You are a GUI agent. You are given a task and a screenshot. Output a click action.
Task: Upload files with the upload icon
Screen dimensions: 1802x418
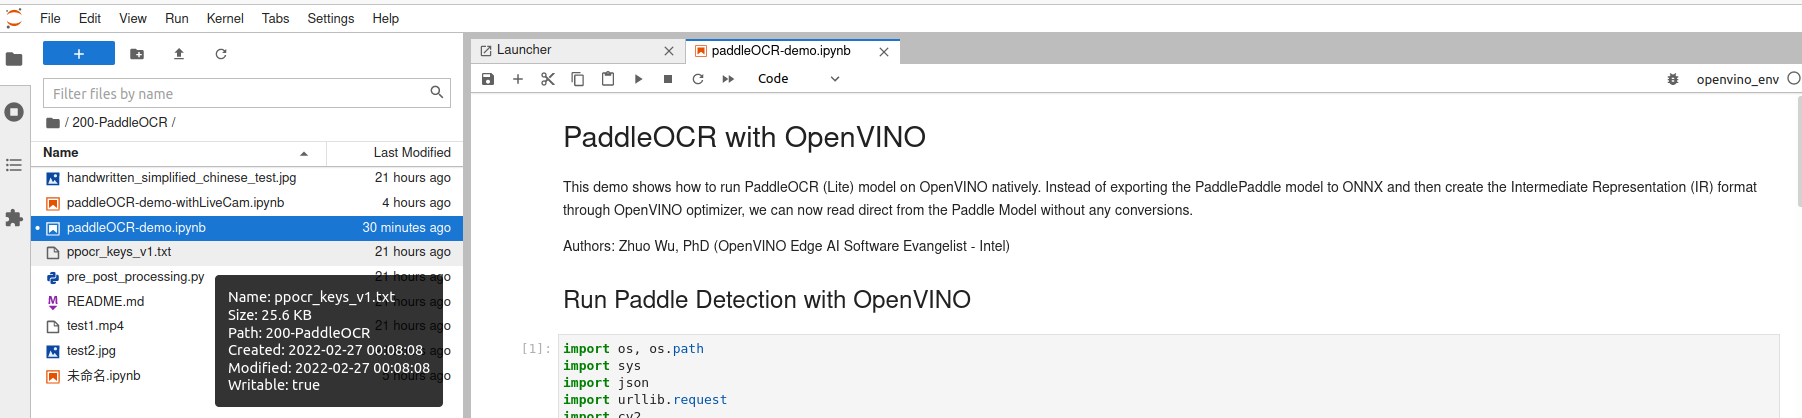click(179, 54)
